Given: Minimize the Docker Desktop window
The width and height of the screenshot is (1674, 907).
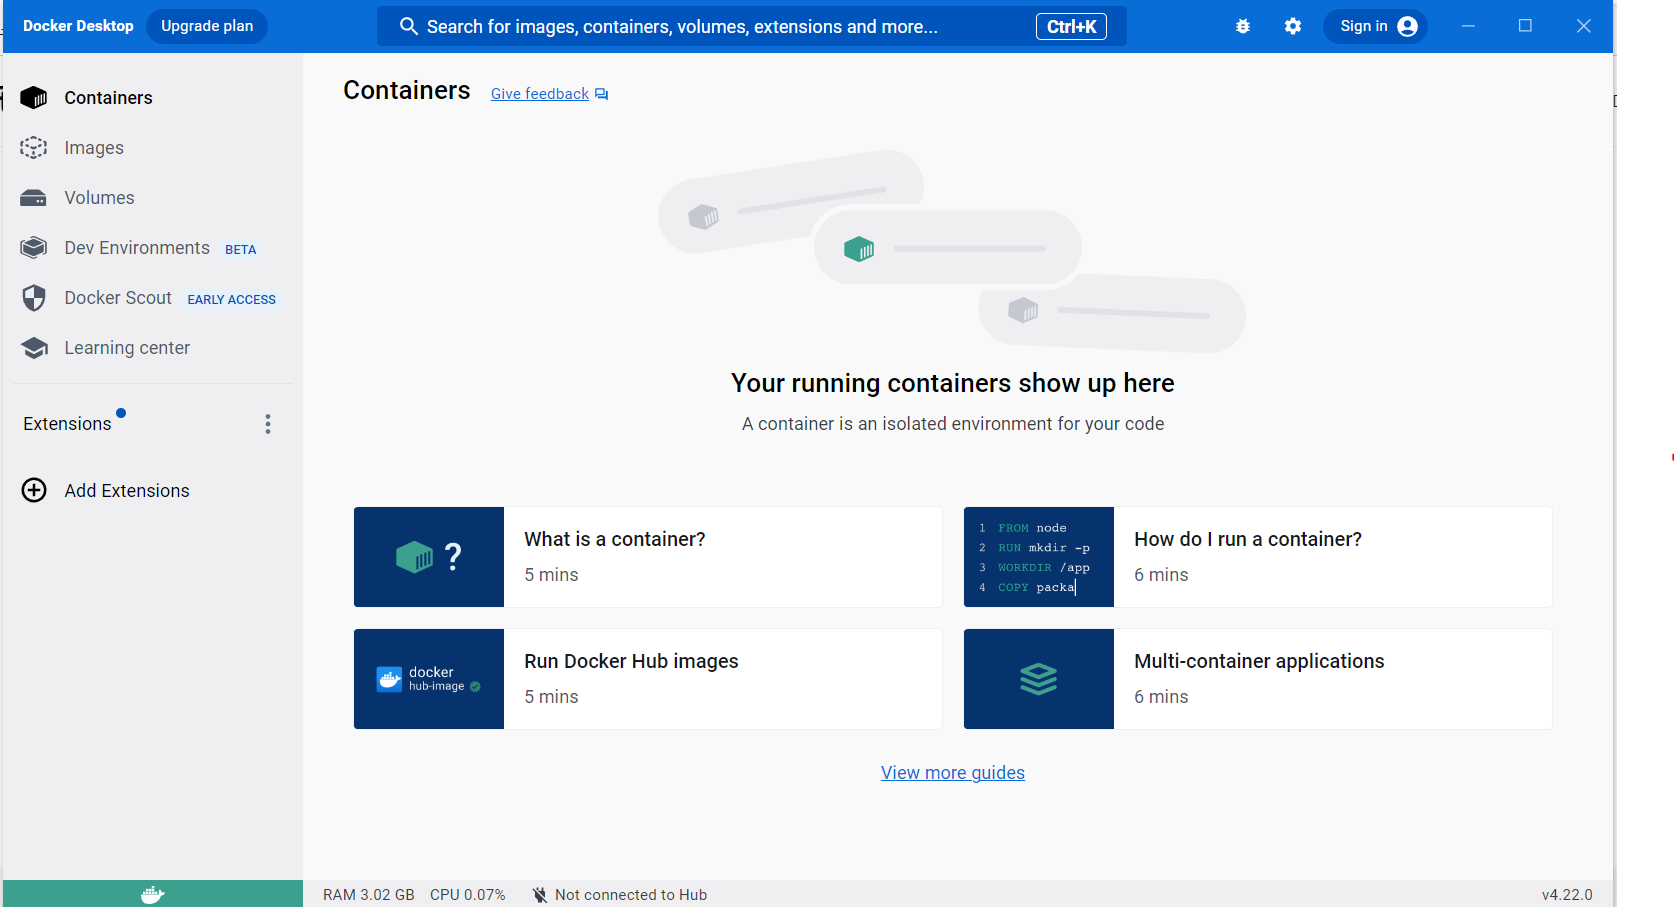Looking at the screenshot, I should point(1468,26).
